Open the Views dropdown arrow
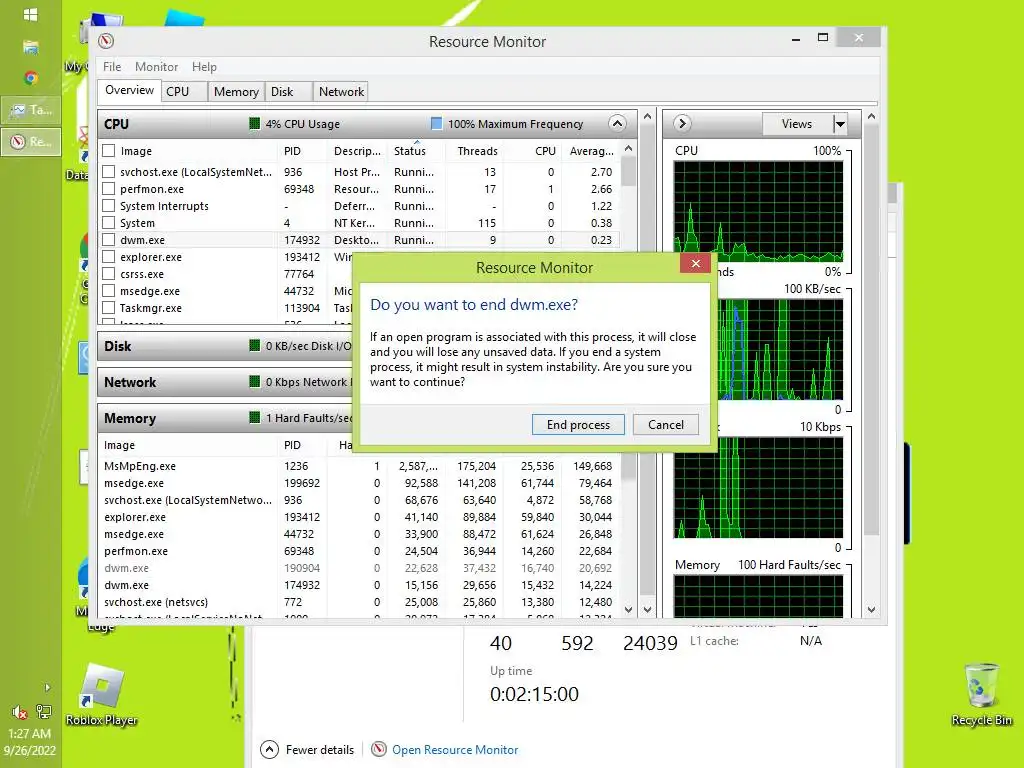This screenshot has width=1024, height=768. pos(840,123)
